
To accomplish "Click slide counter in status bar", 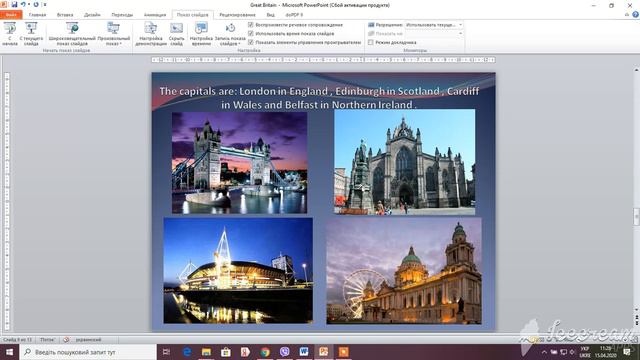I will tap(17, 340).
